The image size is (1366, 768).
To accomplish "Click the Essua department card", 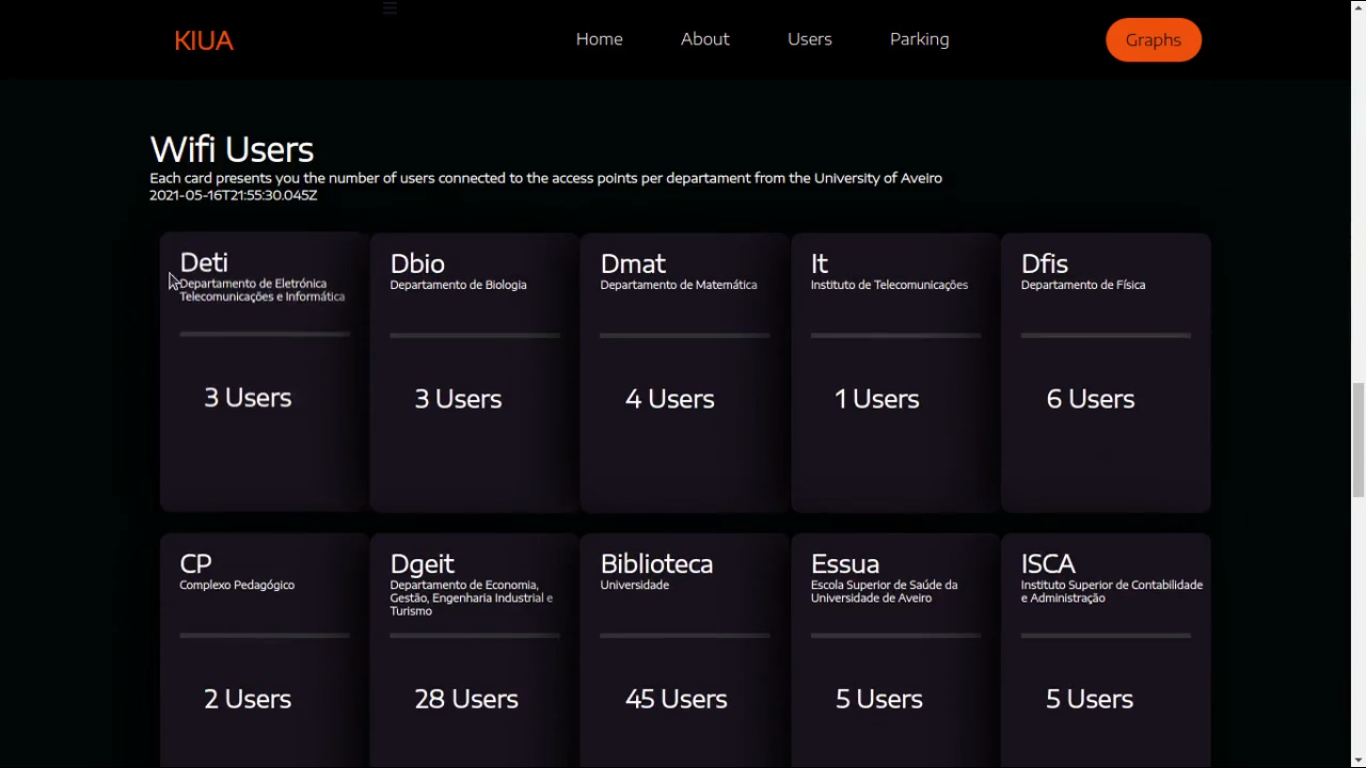I will click(x=895, y=650).
